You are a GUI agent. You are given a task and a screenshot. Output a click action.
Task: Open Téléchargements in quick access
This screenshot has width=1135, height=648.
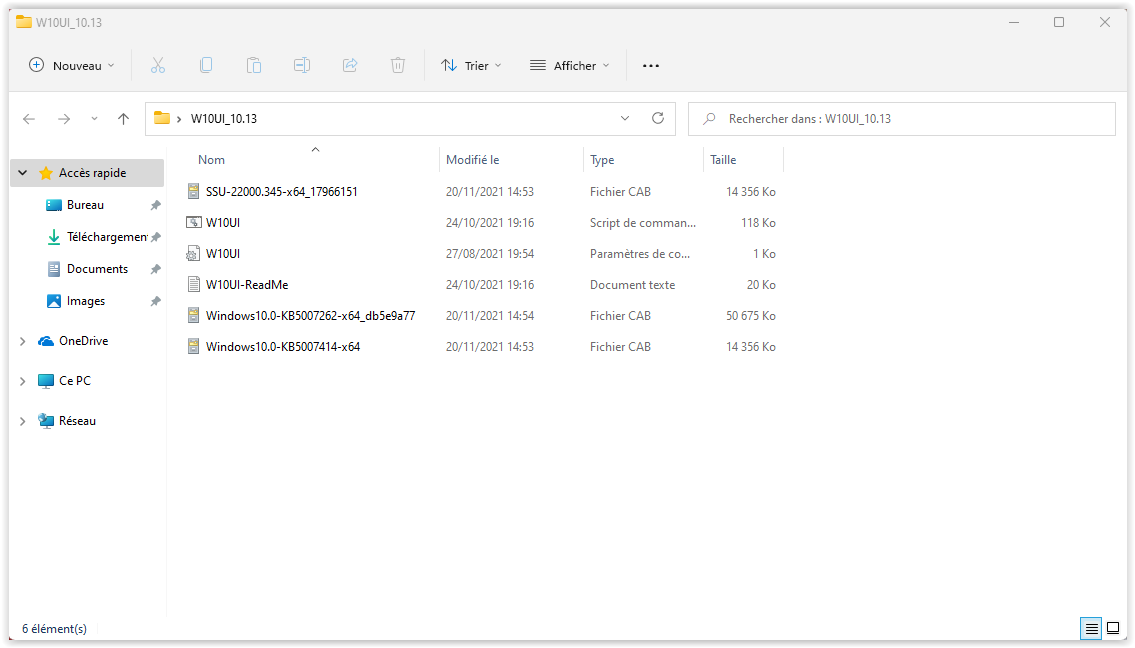(96, 237)
